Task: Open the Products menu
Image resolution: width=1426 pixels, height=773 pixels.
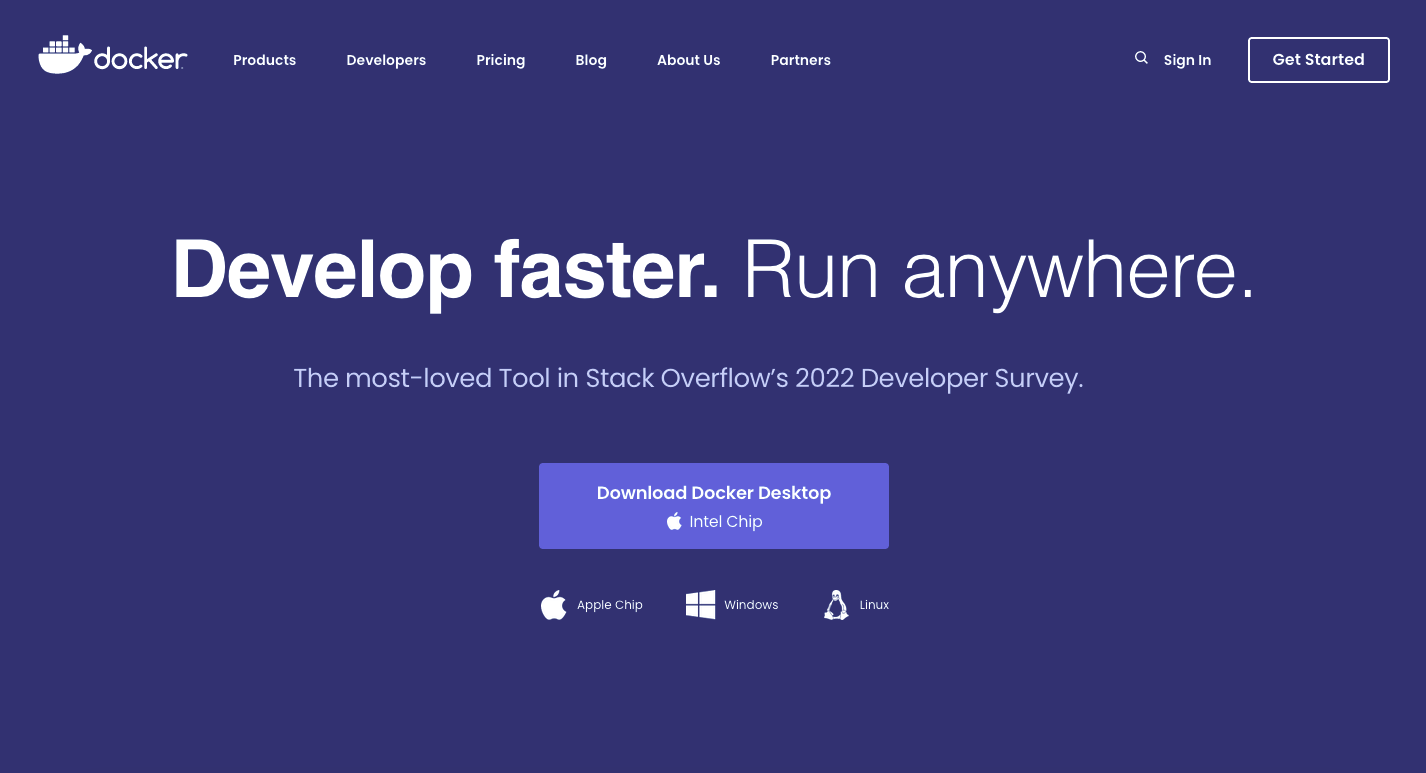Action: click(264, 60)
